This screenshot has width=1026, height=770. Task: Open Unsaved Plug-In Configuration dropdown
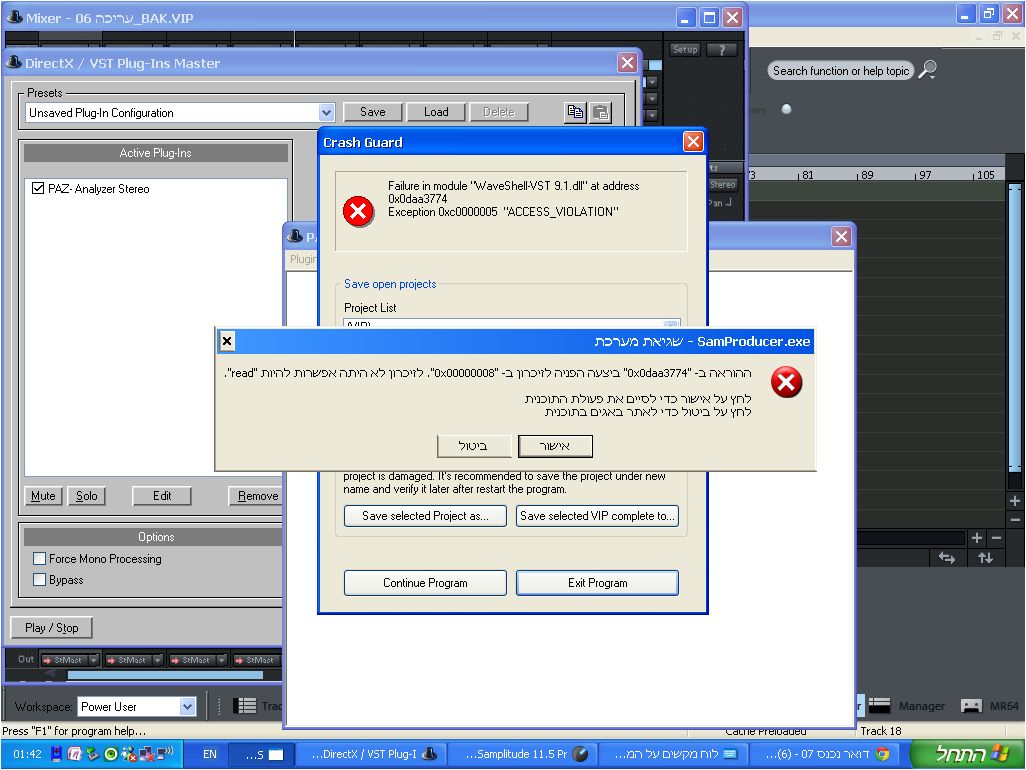pyautogui.click(x=327, y=113)
